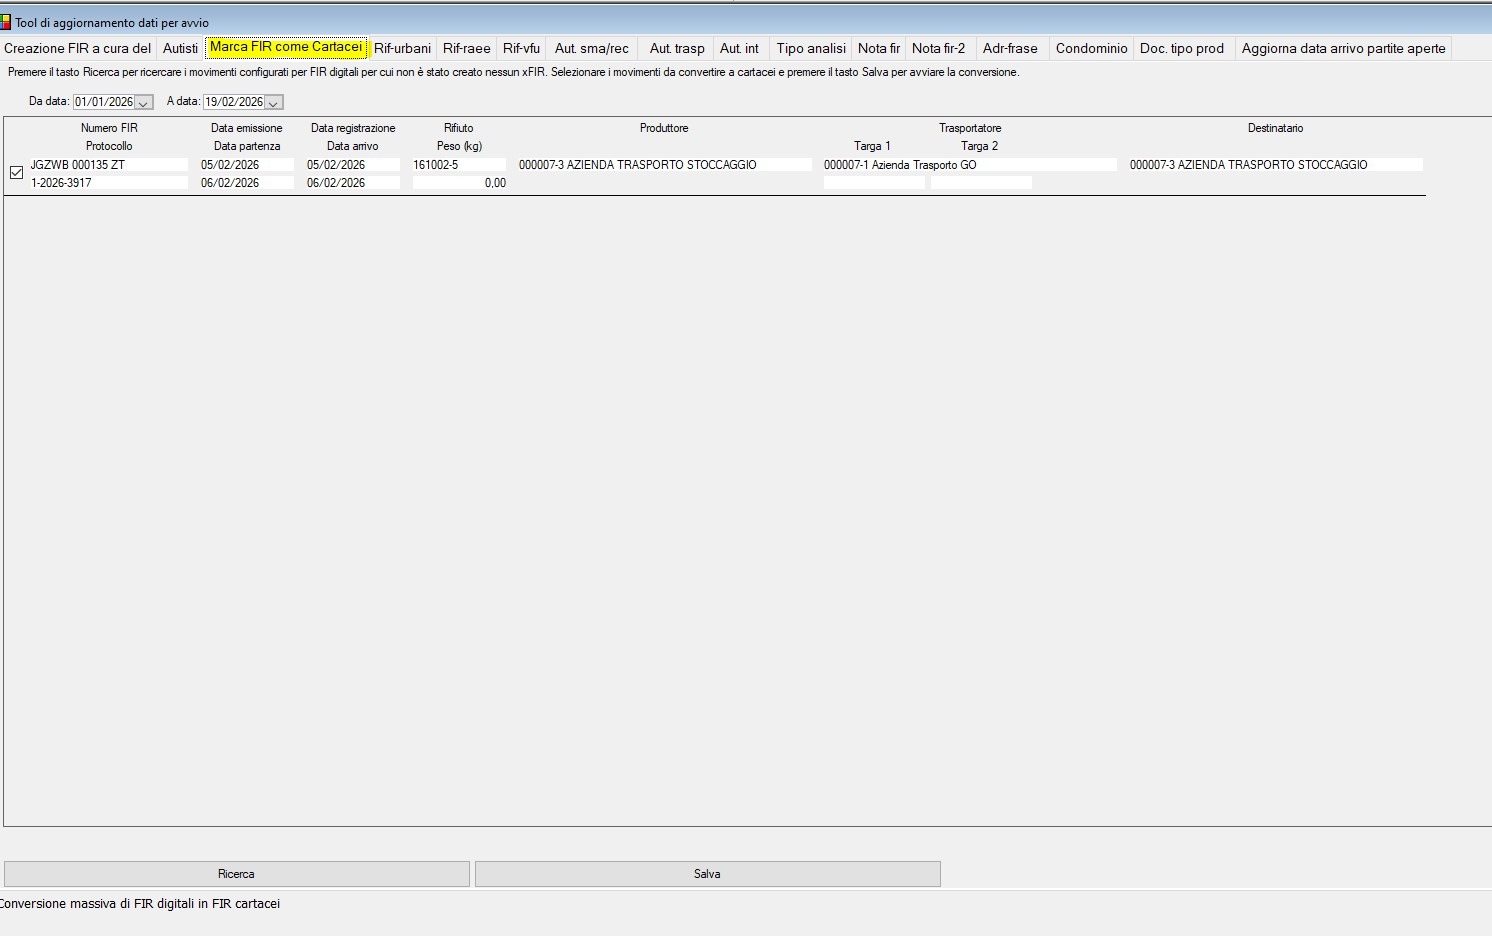
Task: Select the Rif-urbani tab
Action: 402,48
